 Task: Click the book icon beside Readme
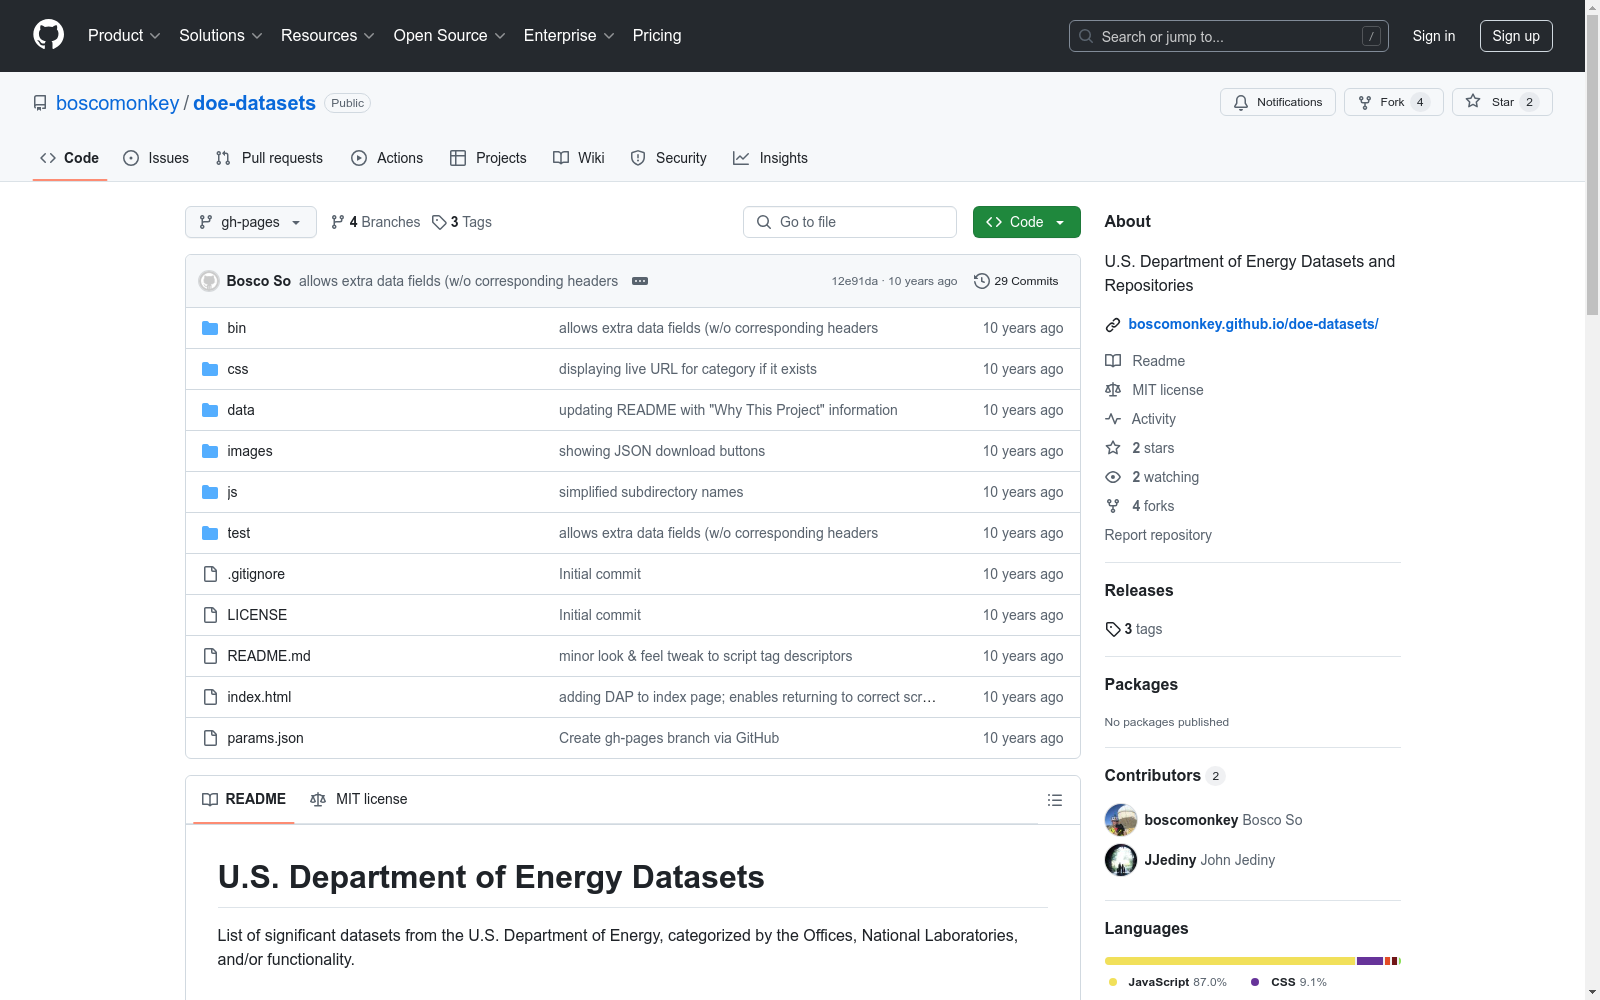1113,361
